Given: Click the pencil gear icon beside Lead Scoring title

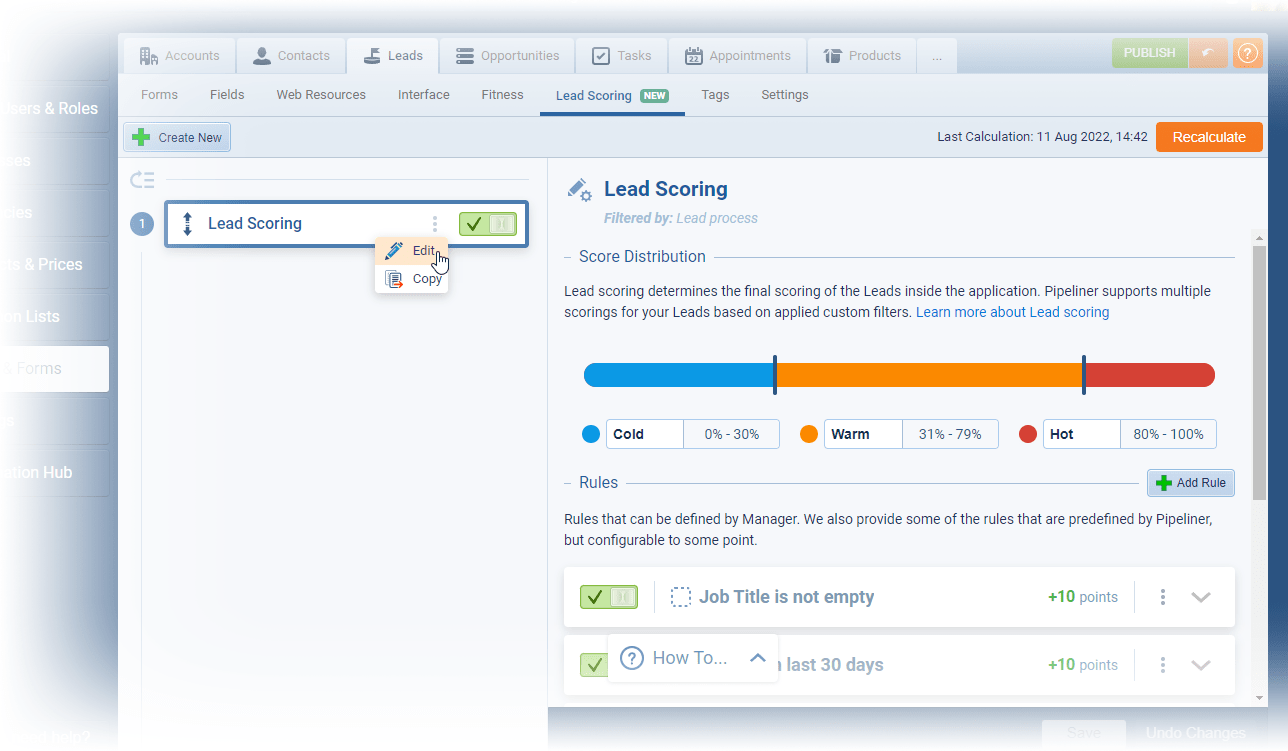Looking at the screenshot, I should click(579, 189).
